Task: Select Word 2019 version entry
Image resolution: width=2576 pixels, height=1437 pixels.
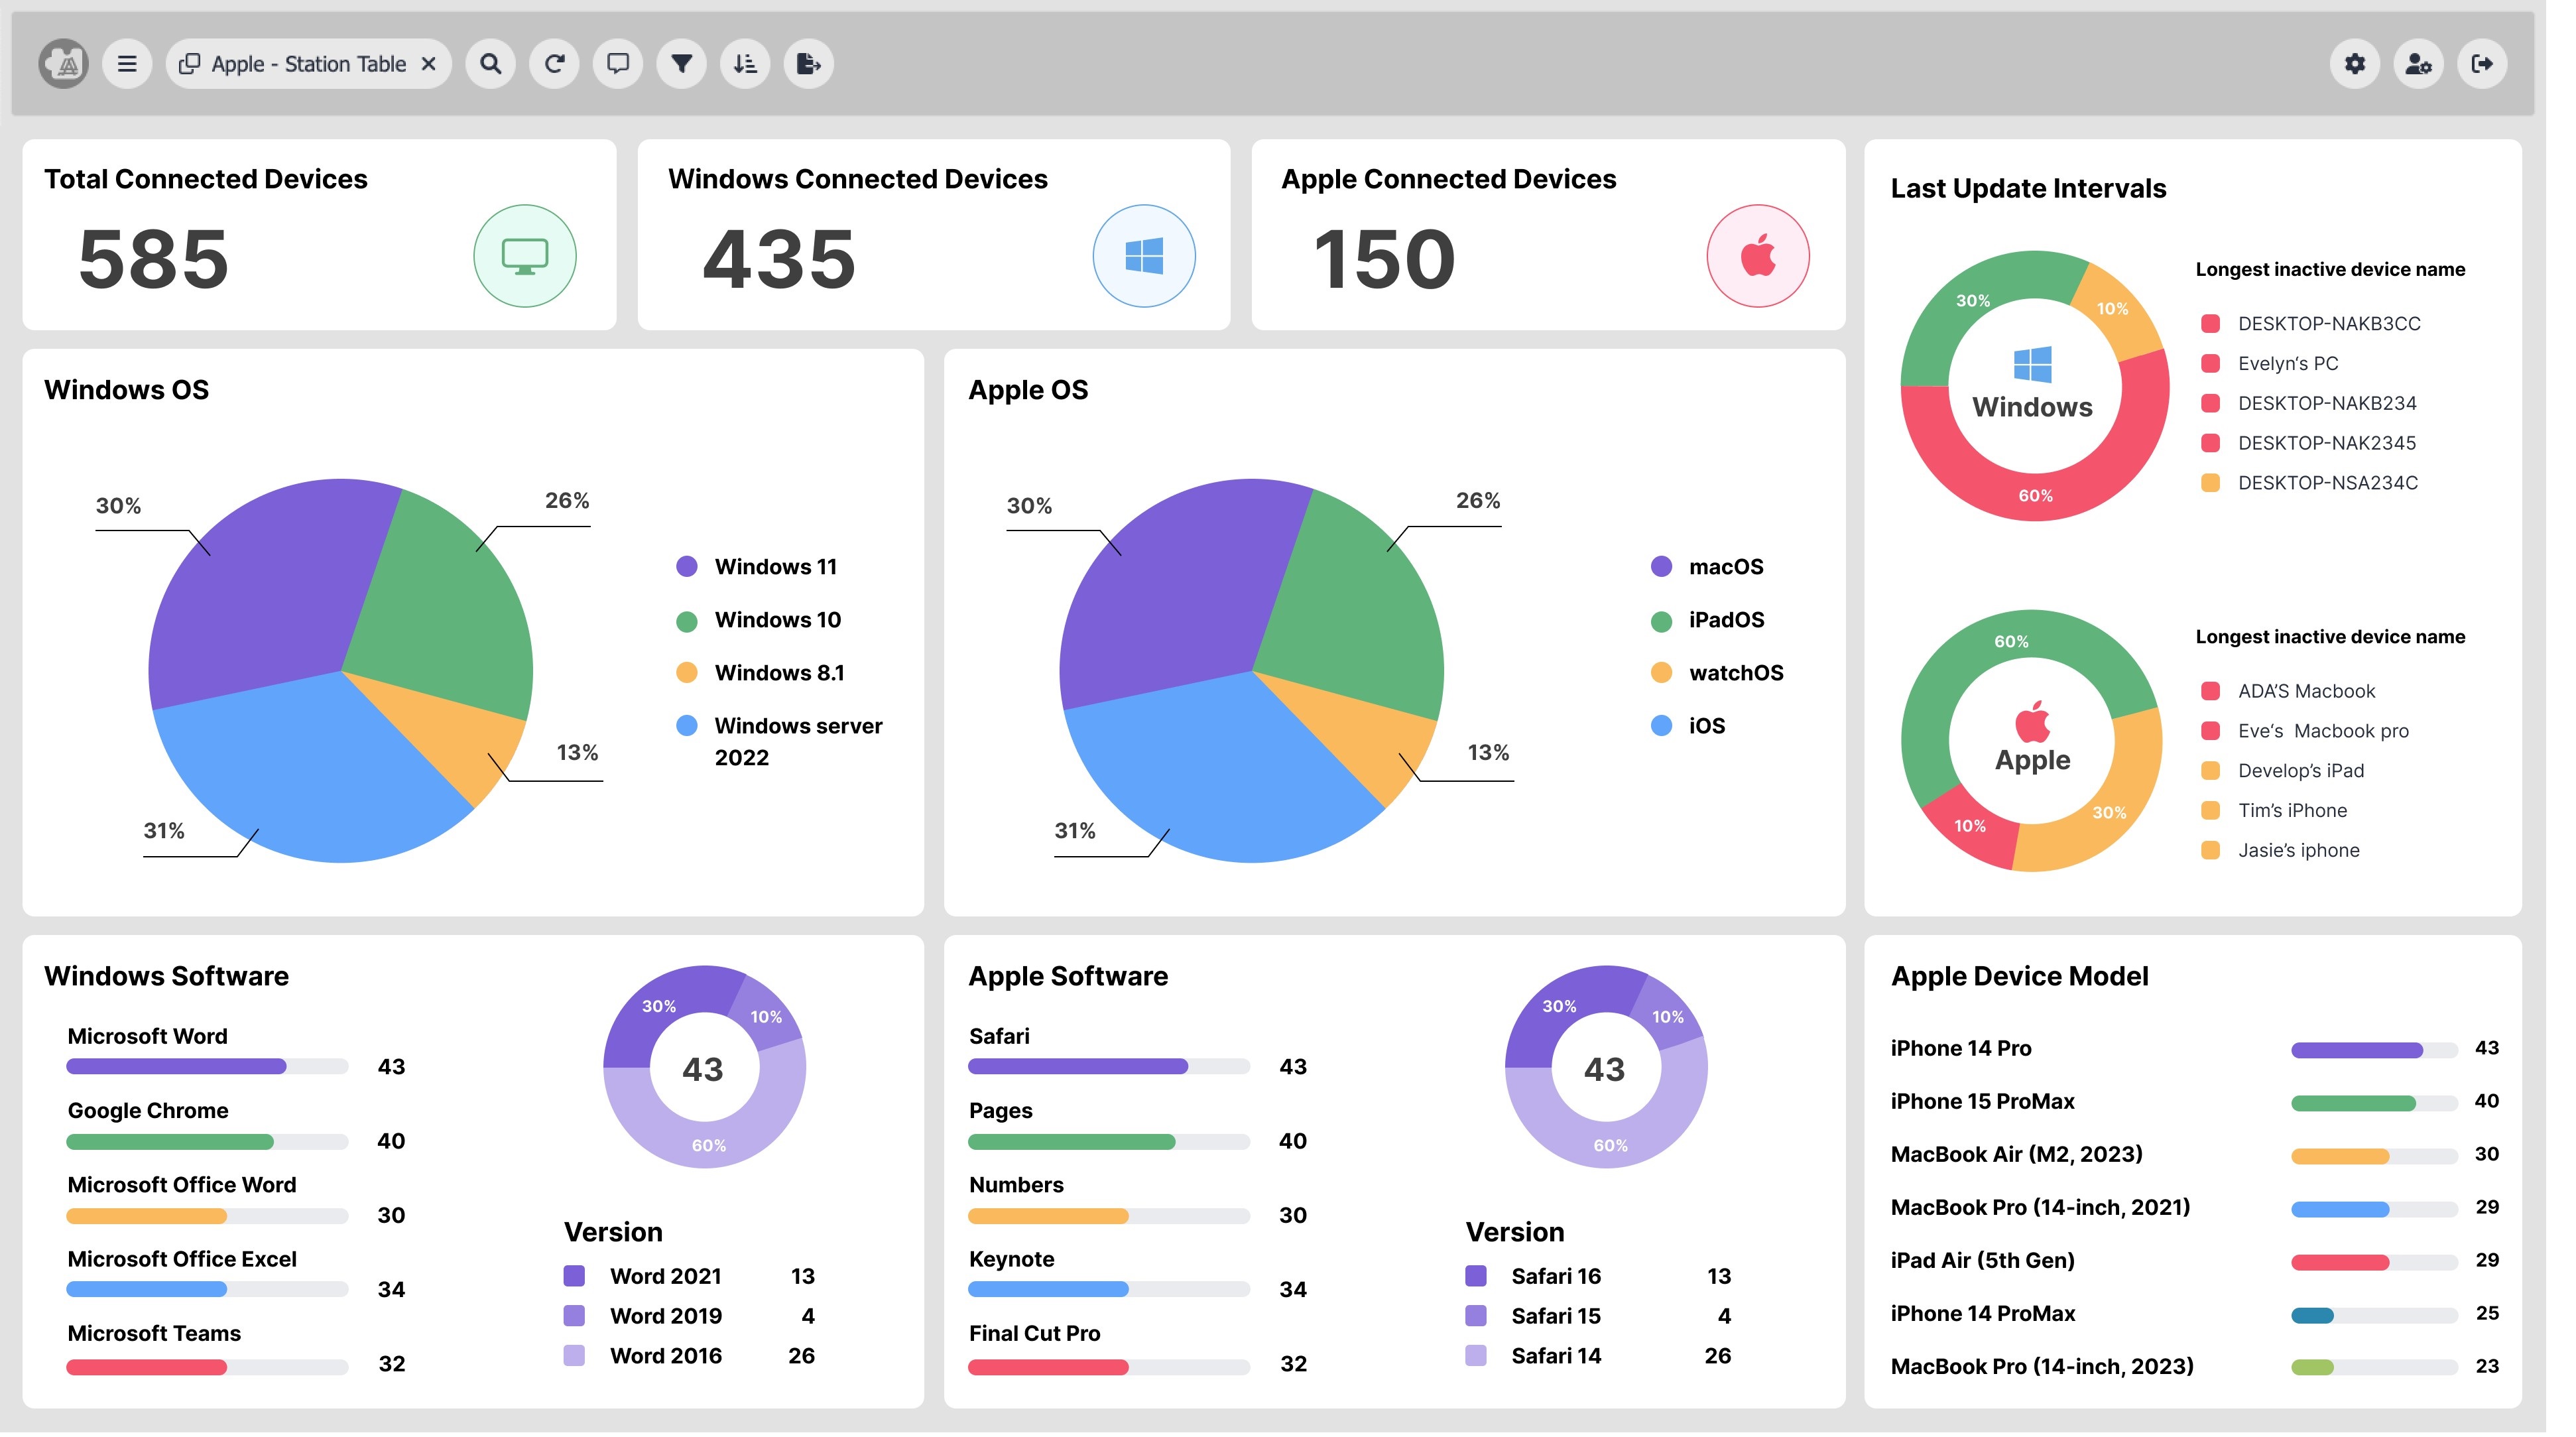Action: point(690,1317)
